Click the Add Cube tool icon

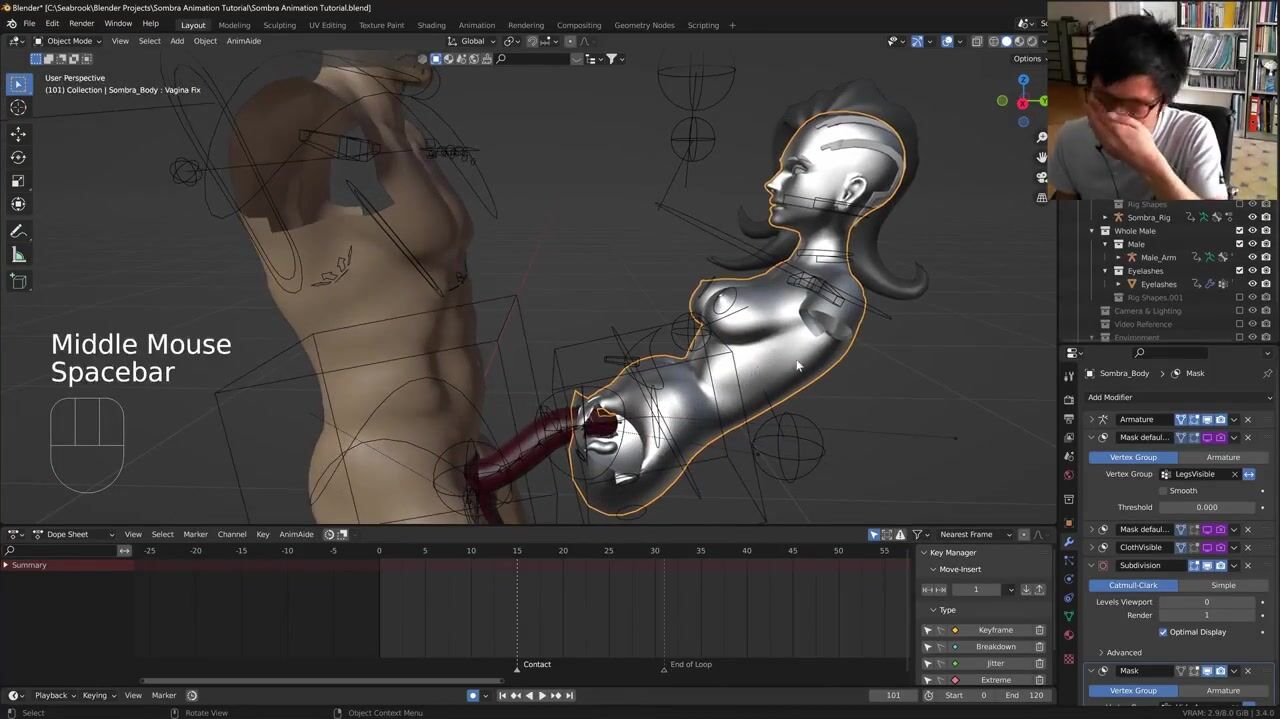[18, 282]
